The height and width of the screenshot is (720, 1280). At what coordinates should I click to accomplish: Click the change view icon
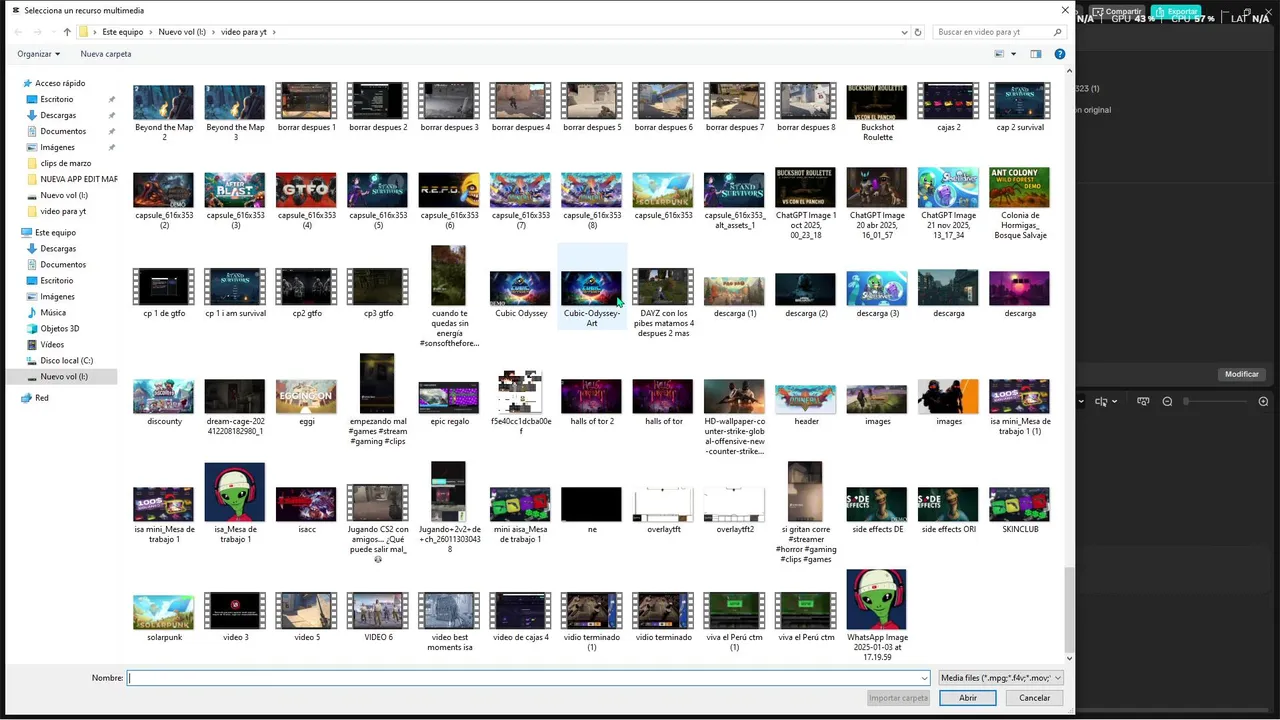[999, 54]
